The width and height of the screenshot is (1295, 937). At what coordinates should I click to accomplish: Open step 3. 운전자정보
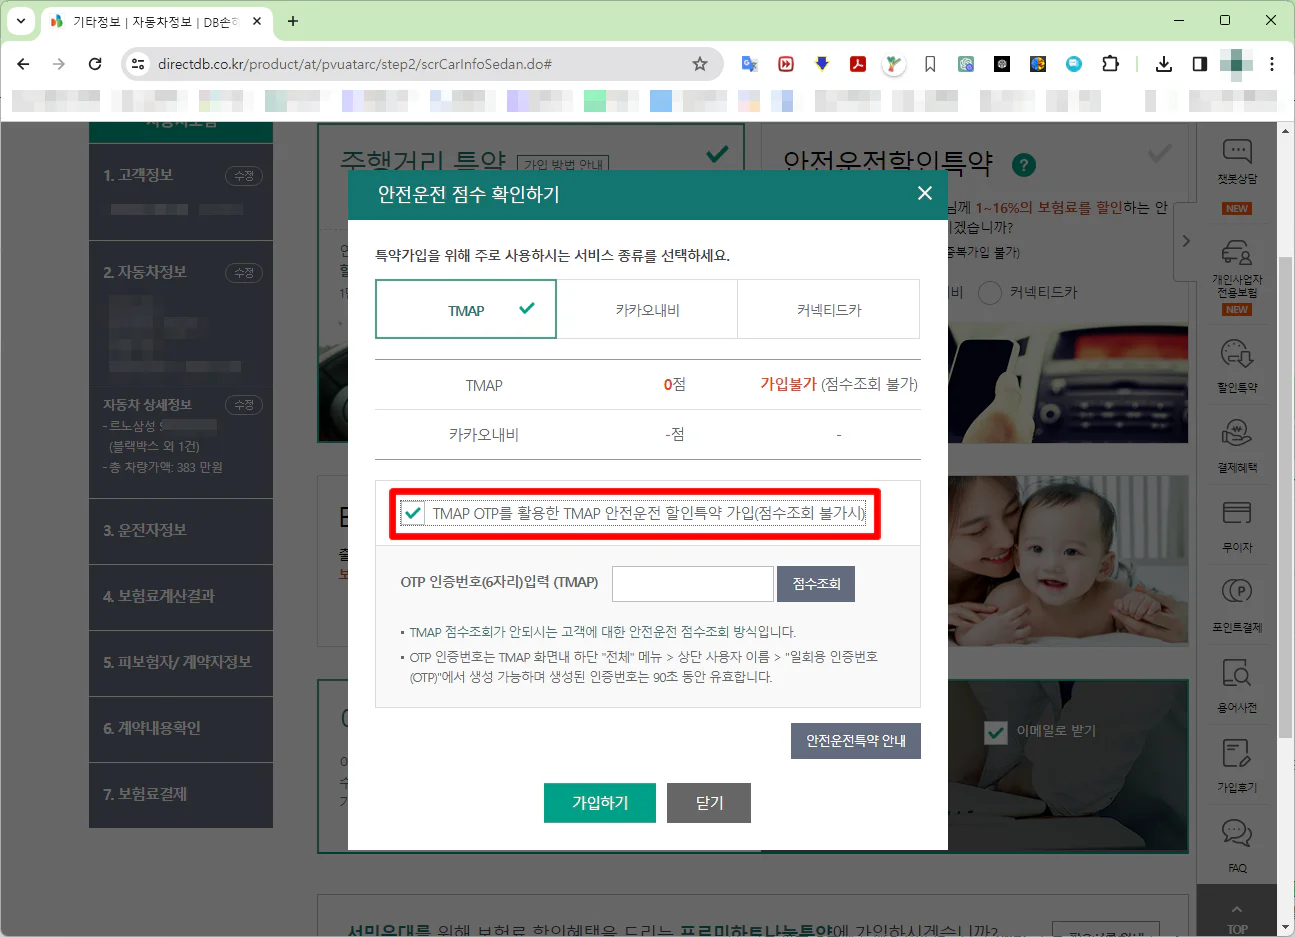pos(181,531)
